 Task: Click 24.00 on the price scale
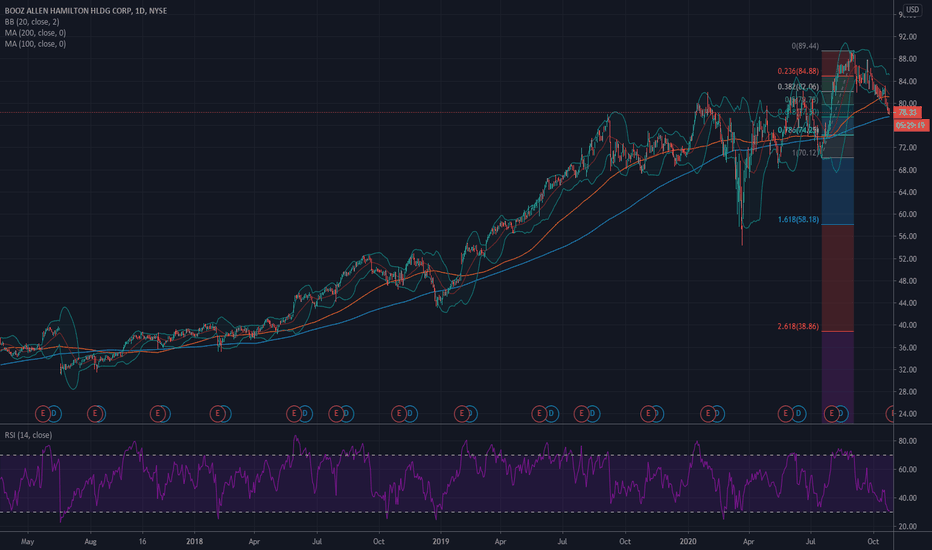(908, 414)
